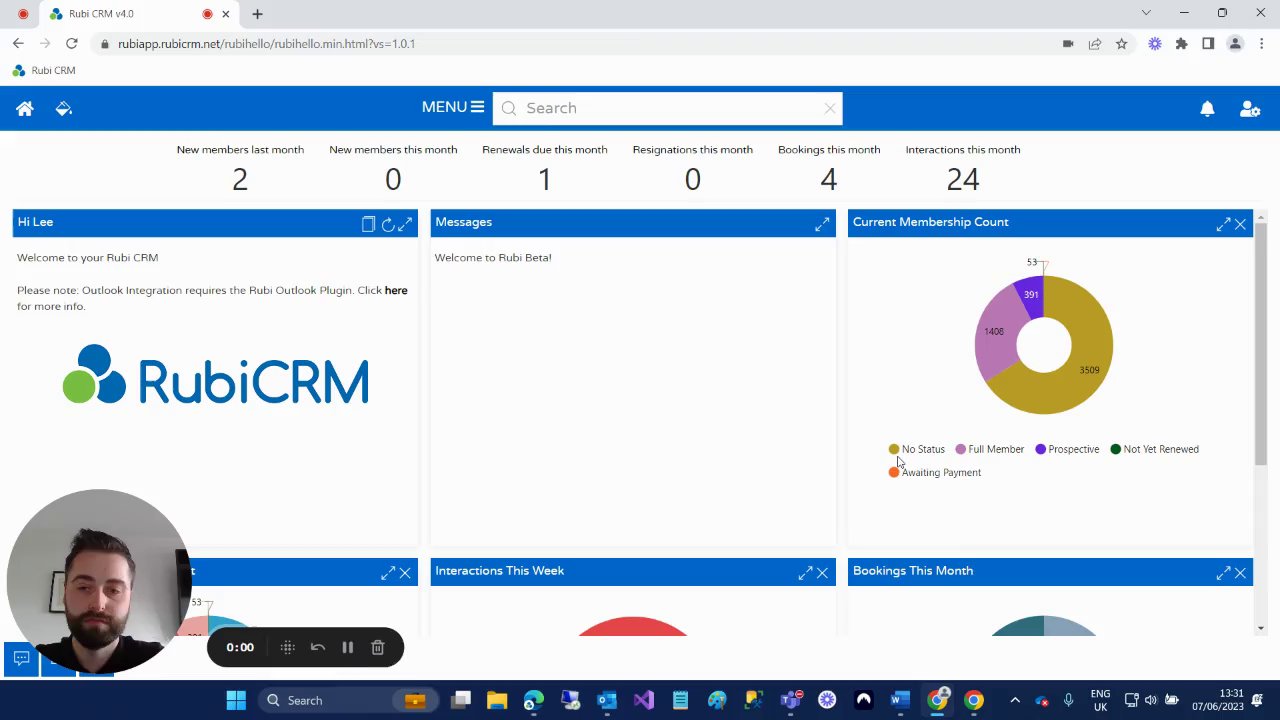Open the paint bucket theme icon
The width and height of the screenshot is (1280, 720).
click(x=63, y=108)
